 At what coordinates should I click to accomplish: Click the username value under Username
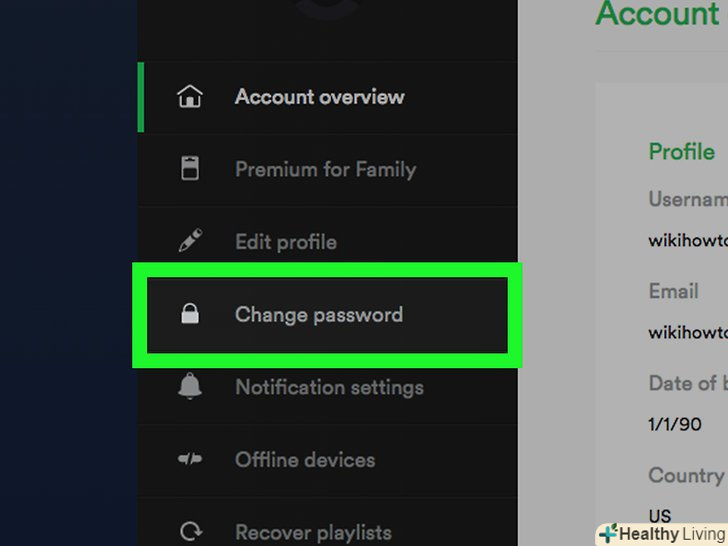pyautogui.click(x=688, y=241)
